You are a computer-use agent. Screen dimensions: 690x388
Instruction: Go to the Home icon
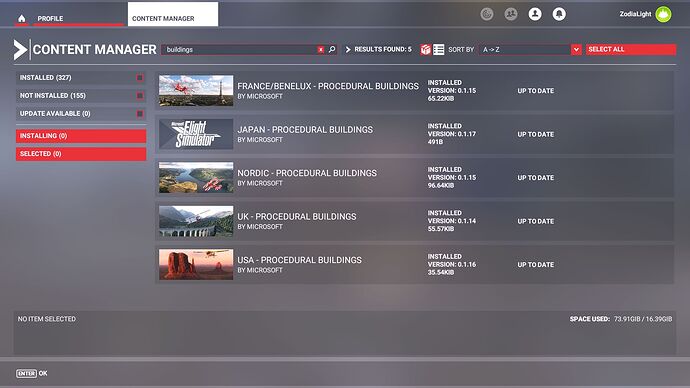click(x=22, y=18)
